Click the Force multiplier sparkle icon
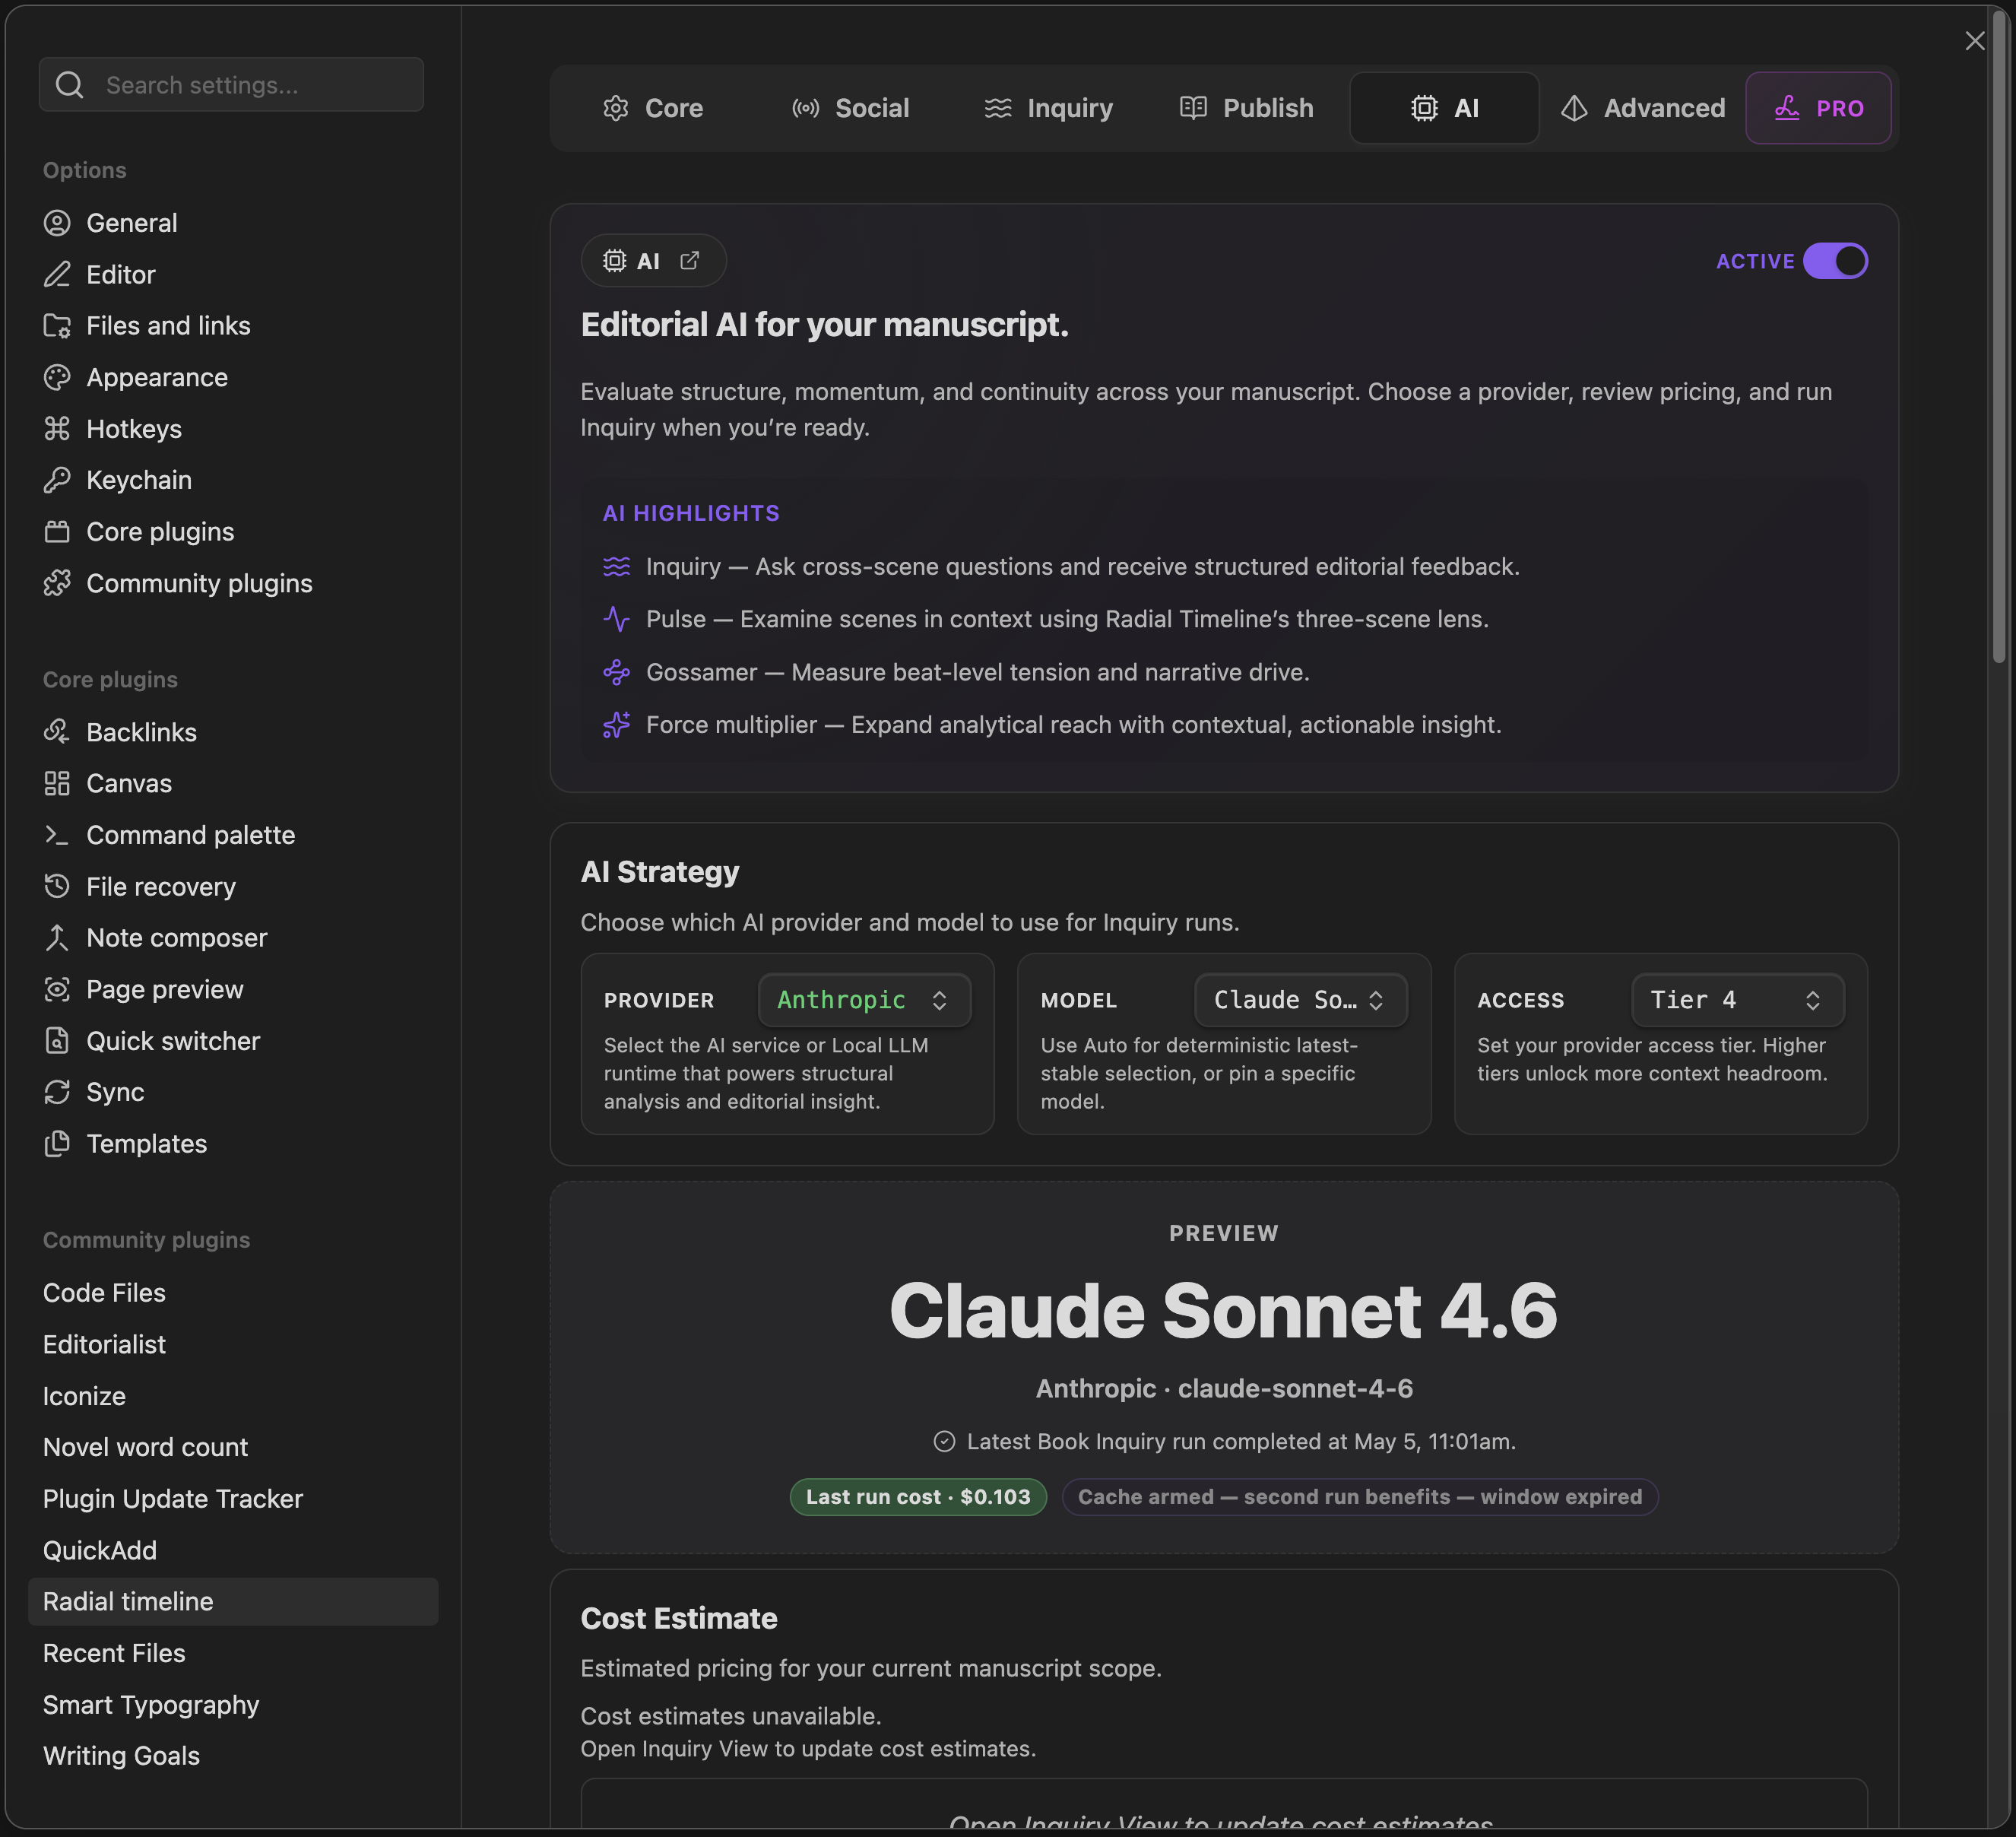 (616, 725)
